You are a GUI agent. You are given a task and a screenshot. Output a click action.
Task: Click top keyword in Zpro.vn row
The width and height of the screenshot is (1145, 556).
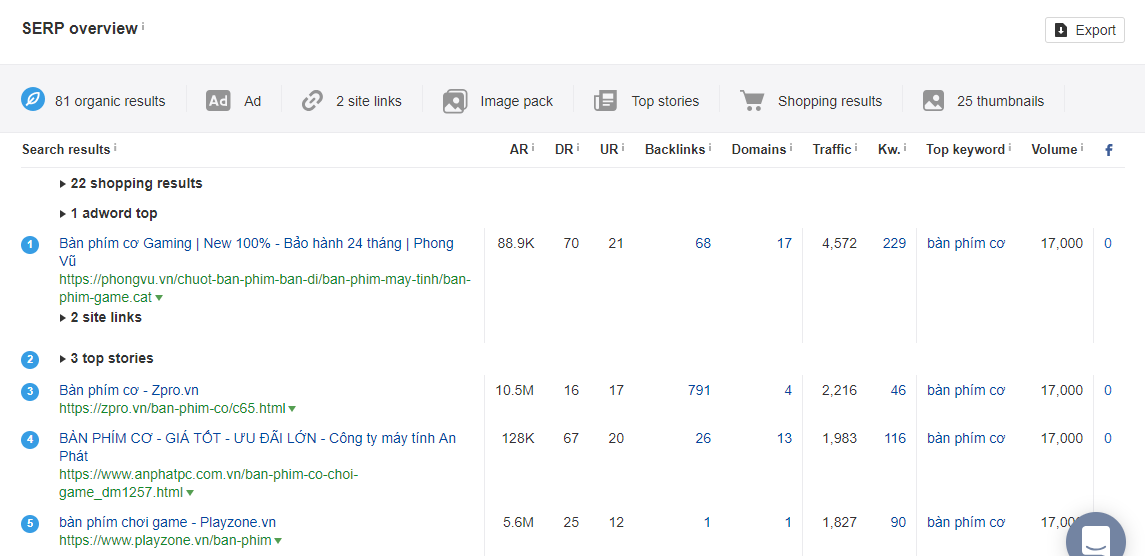[966, 390]
